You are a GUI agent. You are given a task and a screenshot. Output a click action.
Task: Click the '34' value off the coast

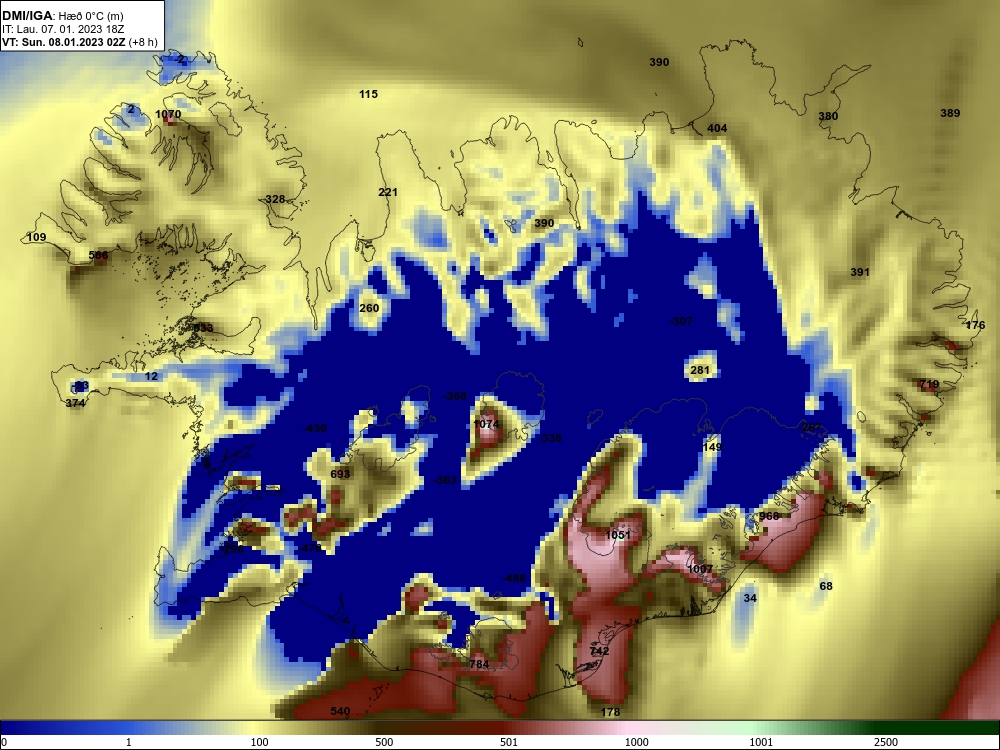pos(750,598)
